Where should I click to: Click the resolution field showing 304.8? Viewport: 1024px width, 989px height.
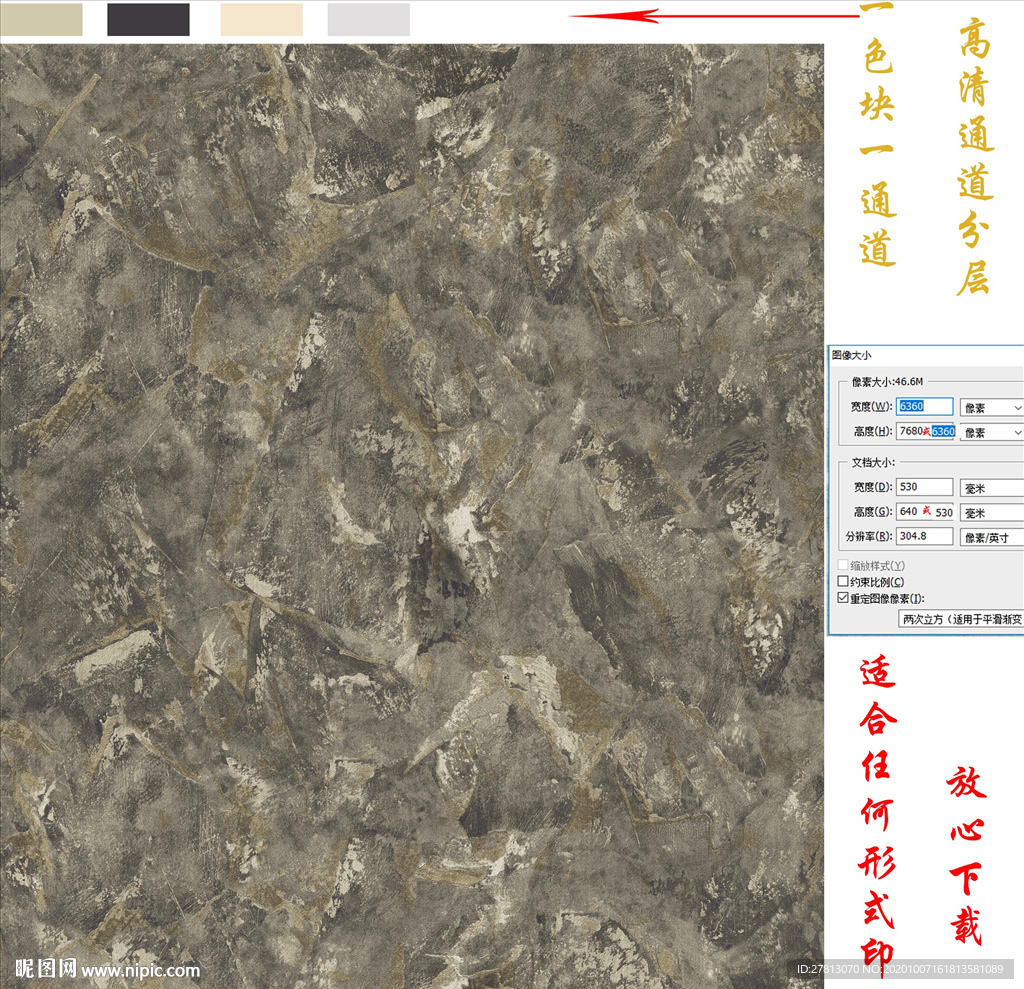(925, 537)
